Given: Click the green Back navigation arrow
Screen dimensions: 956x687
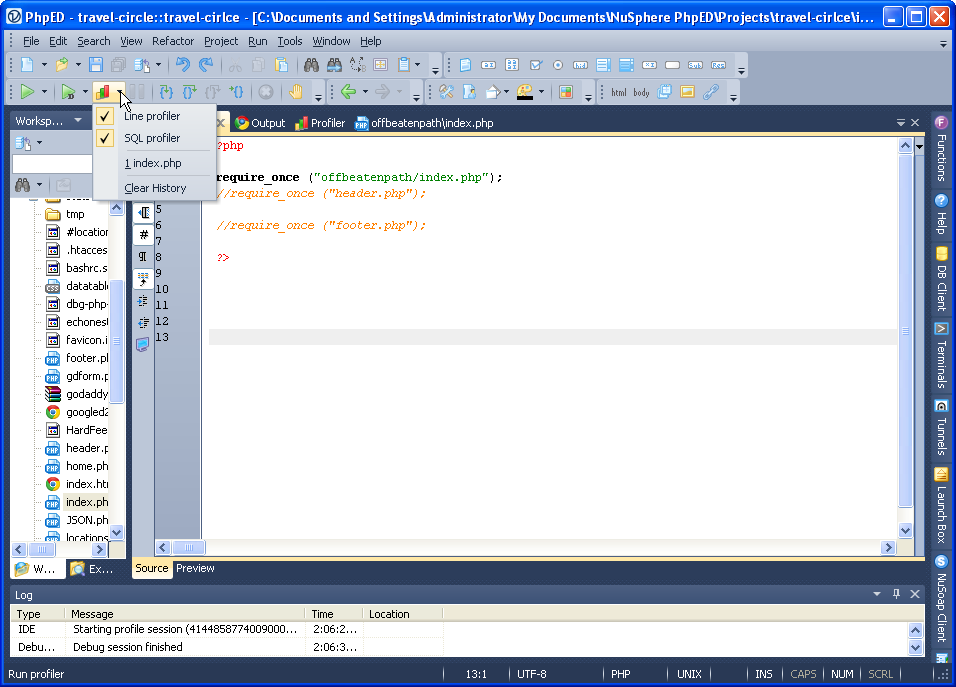Looking at the screenshot, I should click(348, 92).
